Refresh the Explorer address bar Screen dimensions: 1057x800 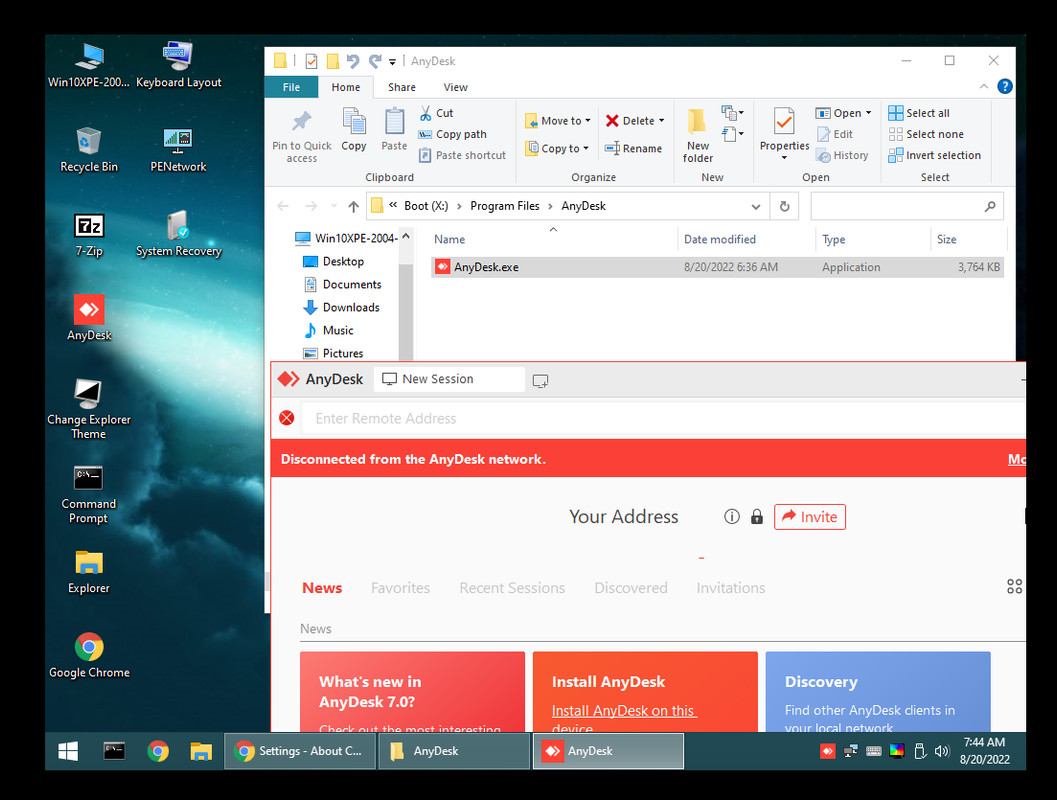[785, 206]
